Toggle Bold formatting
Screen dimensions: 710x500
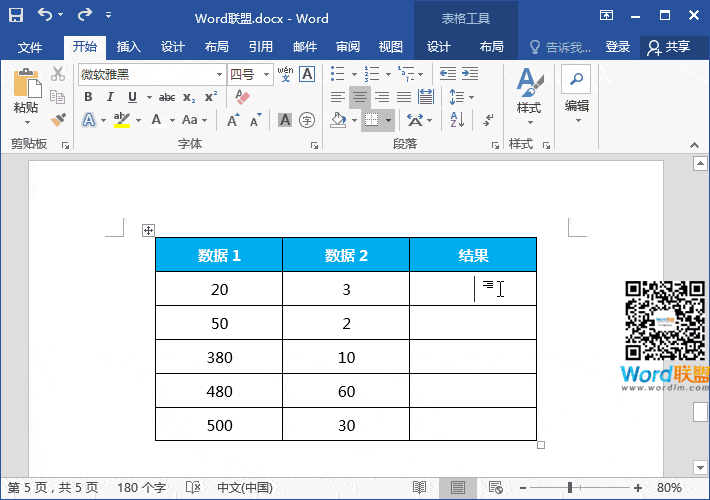[88, 96]
